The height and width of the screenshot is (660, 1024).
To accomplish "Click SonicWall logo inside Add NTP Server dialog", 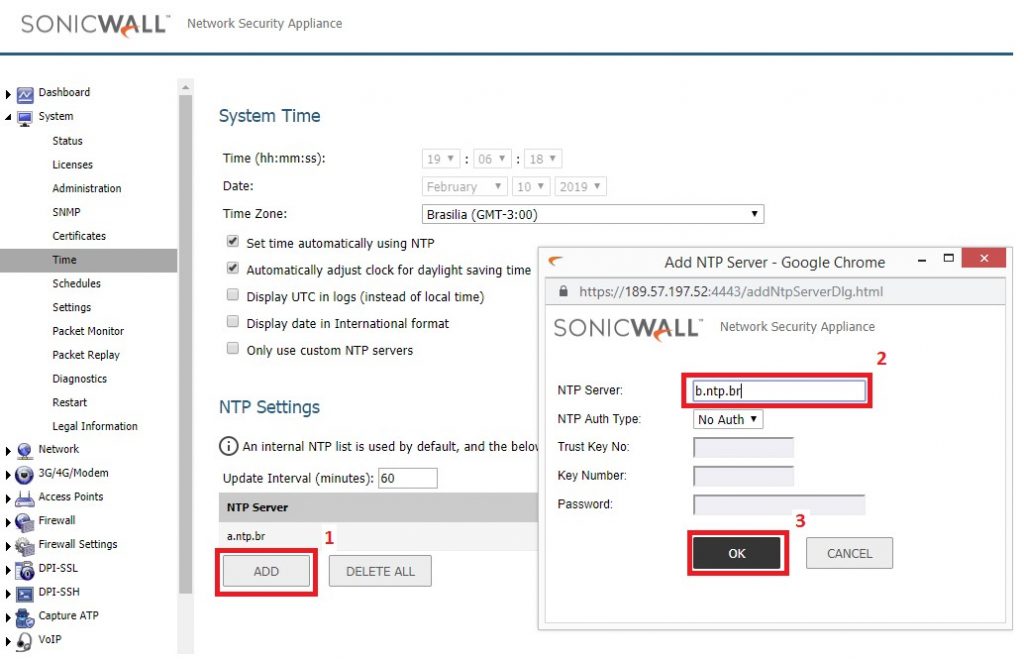I will (628, 328).
